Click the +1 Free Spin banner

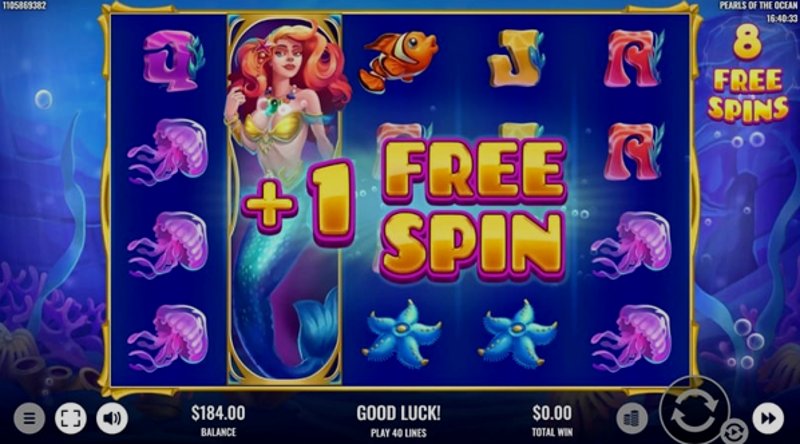[404, 209]
